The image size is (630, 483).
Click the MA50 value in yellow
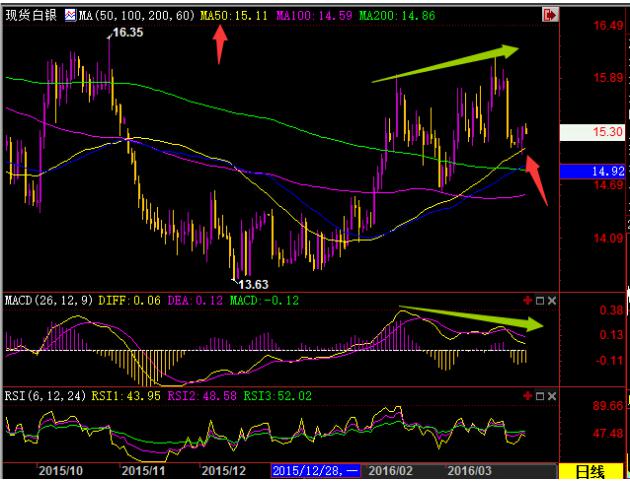tap(231, 16)
